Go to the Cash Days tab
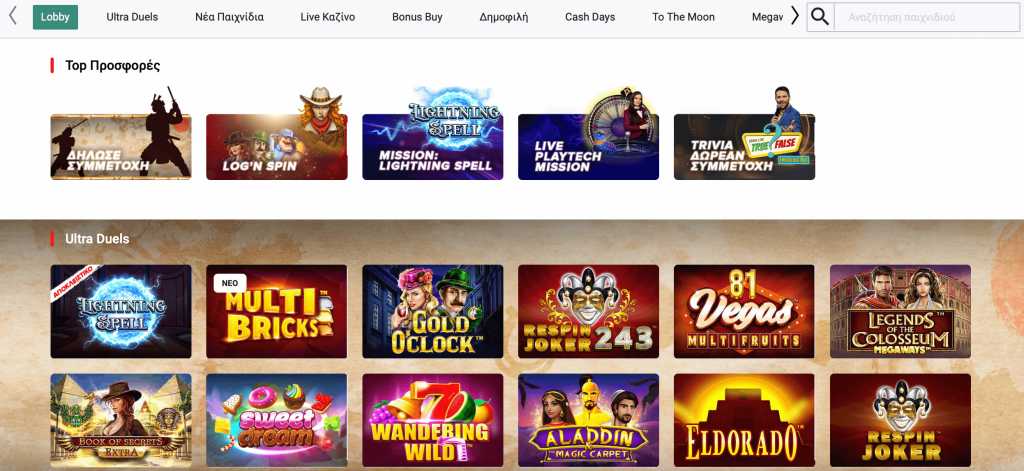Image resolution: width=1024 pixels, height=471 pixels. (x=590, y=17)
